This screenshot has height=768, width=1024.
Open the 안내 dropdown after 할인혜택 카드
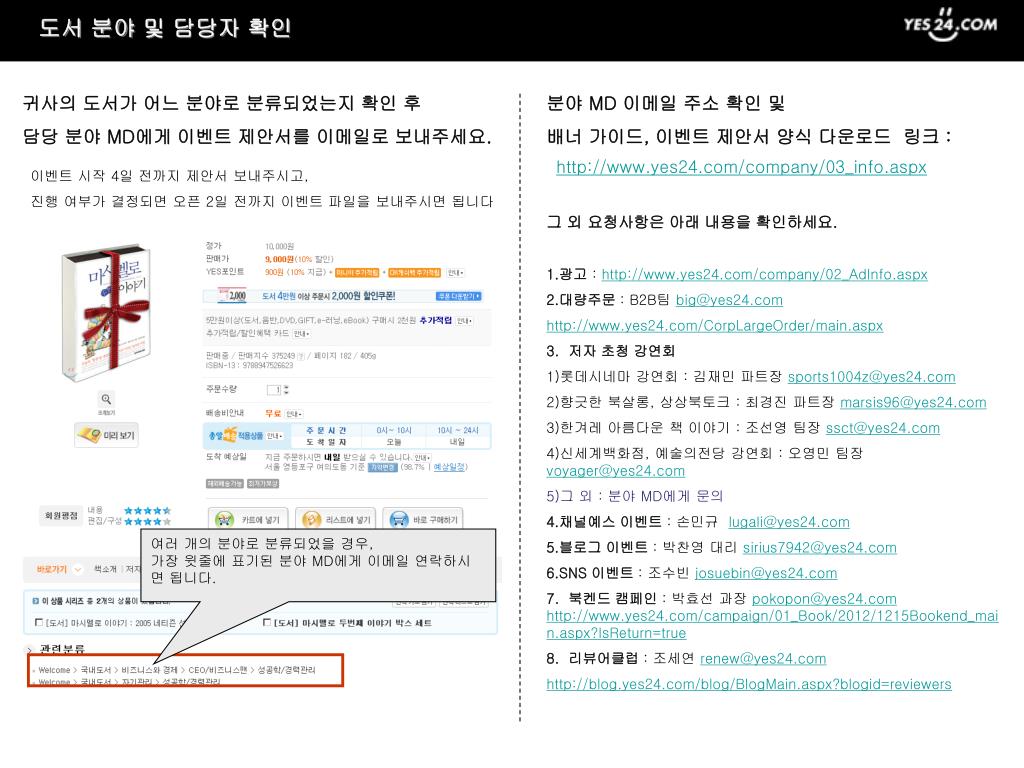pos(301,334)
